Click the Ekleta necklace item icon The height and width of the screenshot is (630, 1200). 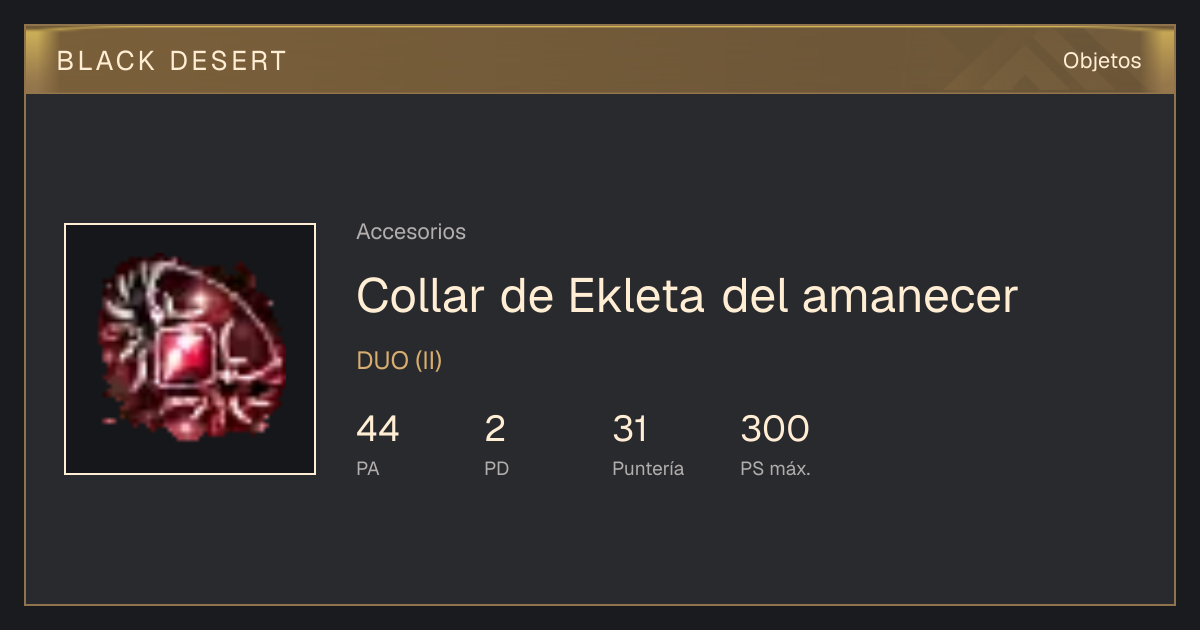click(x=190, y=349)
